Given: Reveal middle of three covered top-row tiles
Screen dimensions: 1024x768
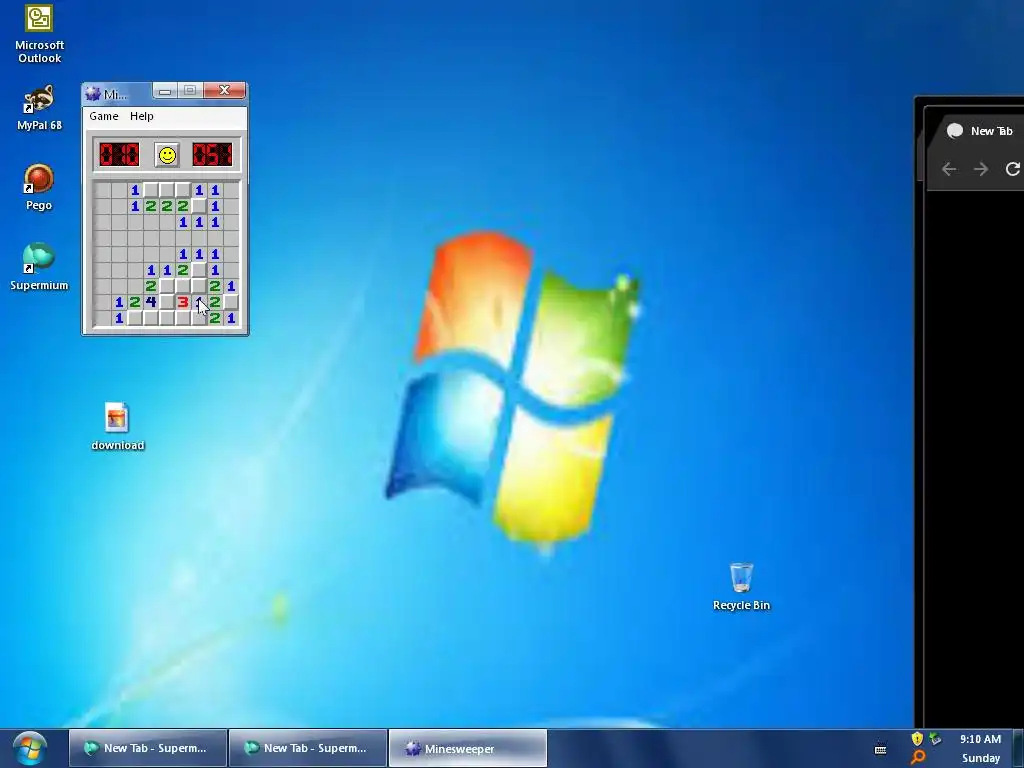Looking at the screenshot, I should 167,190.
